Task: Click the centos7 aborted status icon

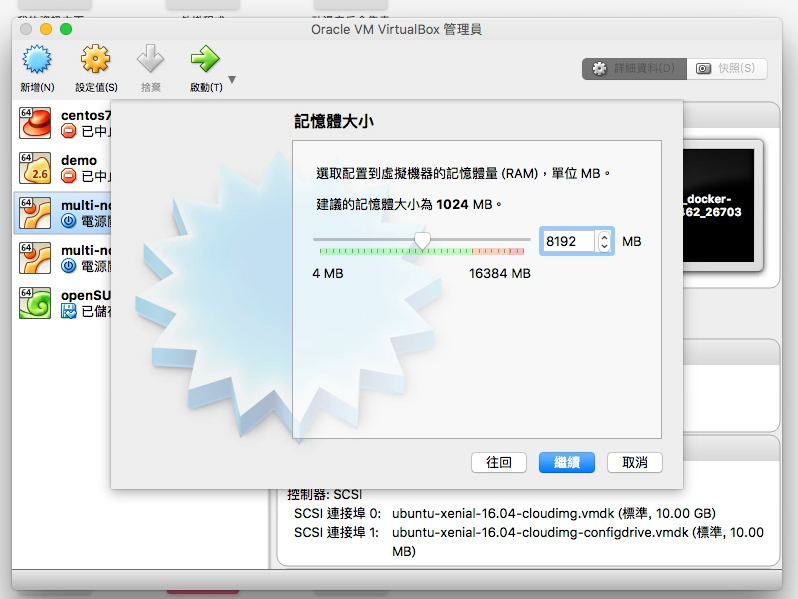Action: [69, 131]
